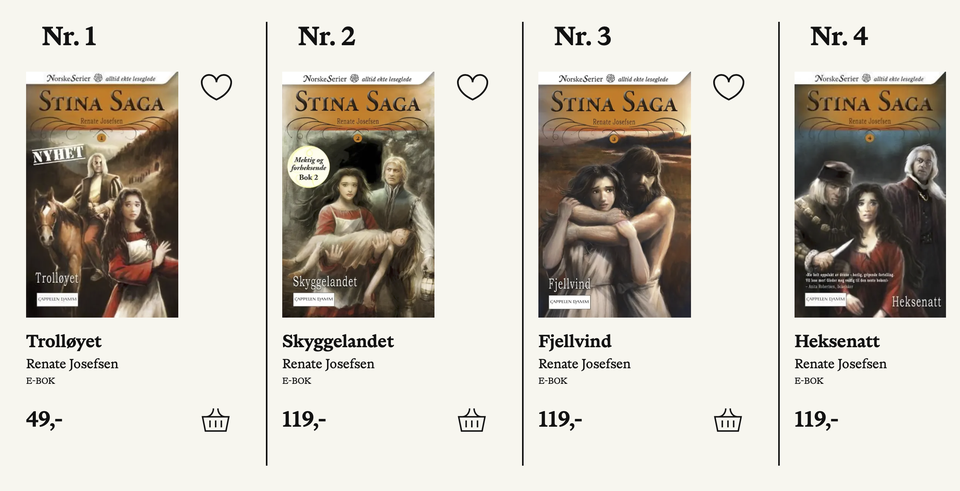Add Fjellvind to the basket
960x491 pixels.
(727, 421)
